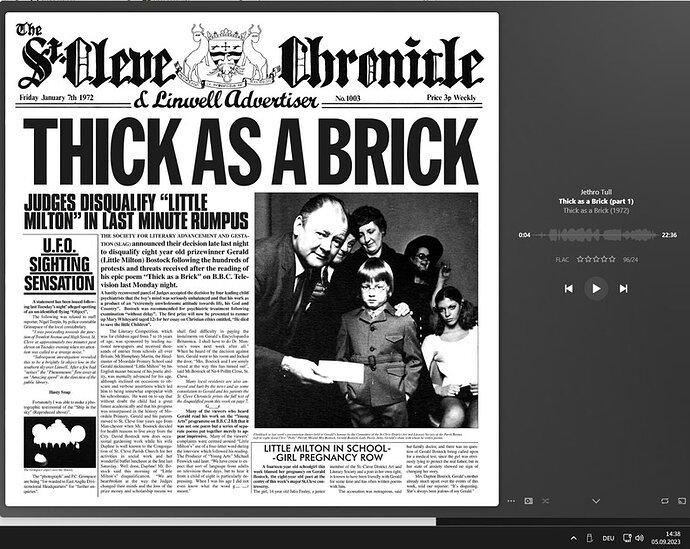Click the USB safely remove tray icon
The image size is (690, 549).
[590, 538]
